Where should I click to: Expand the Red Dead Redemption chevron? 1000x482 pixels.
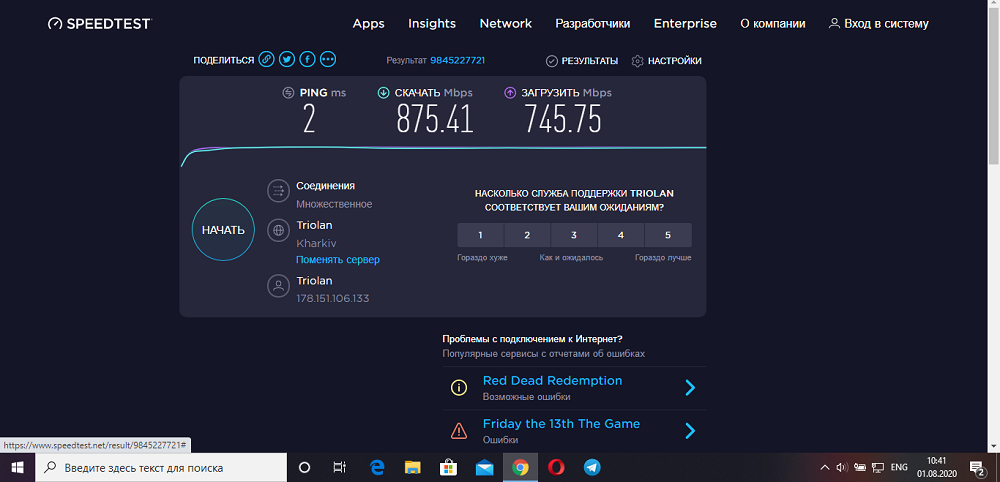click(x=689, y=388)
